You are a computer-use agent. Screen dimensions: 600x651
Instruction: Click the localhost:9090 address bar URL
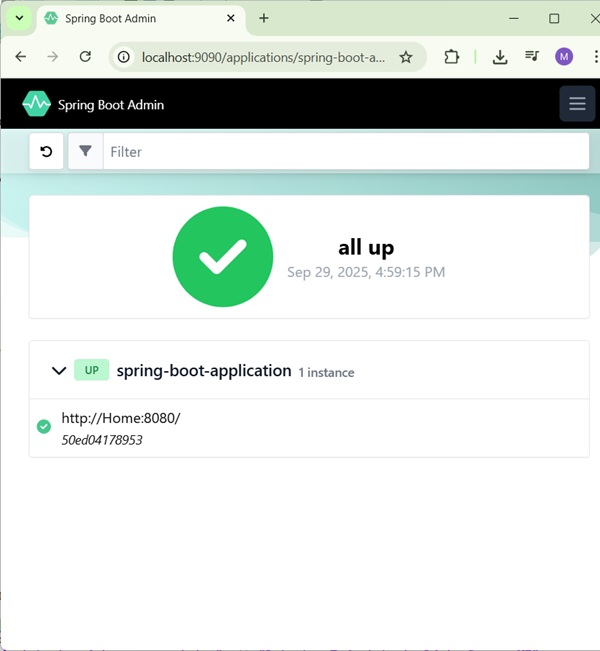click(x=263, y=57)
